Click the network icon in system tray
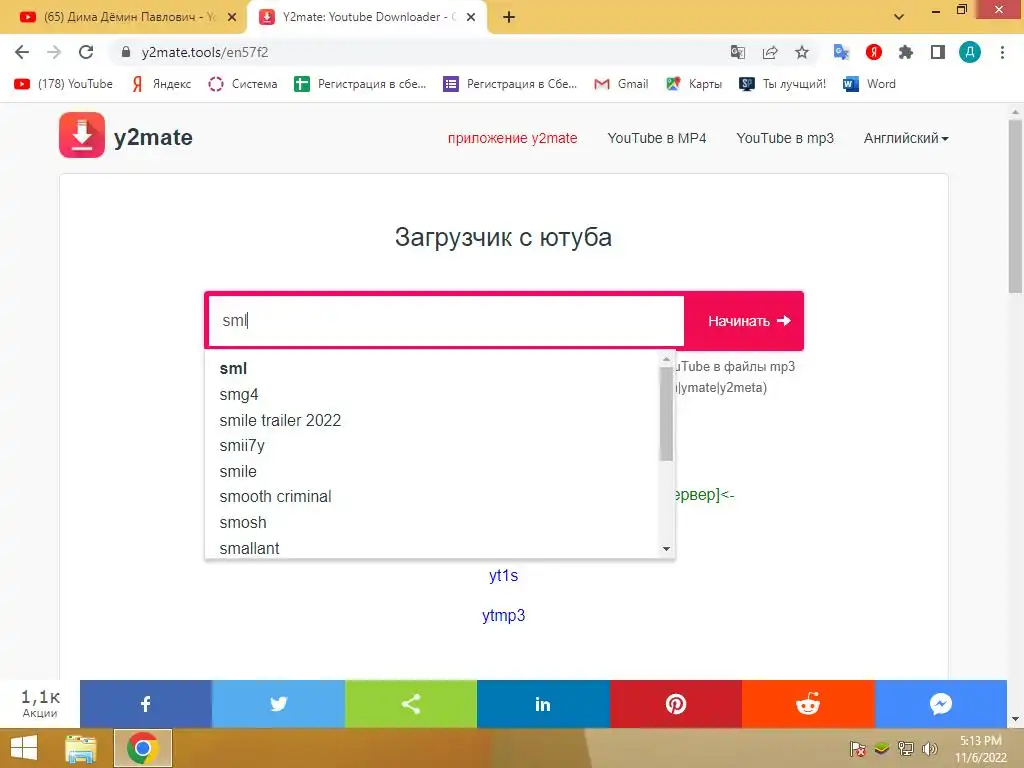 [906, 749]
